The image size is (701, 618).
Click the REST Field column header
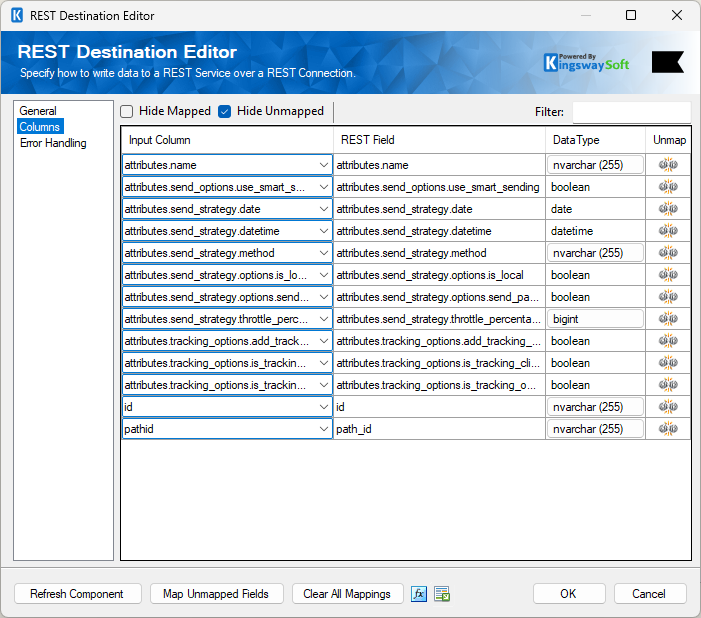pyautogui.click(x=368, y=140)
